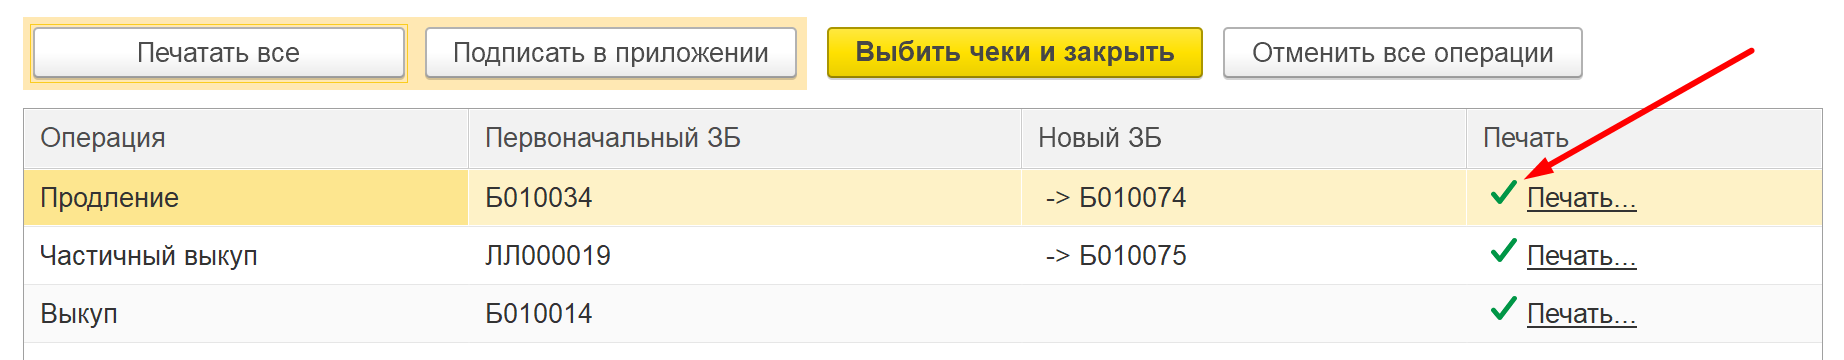The image size is (1844, 360).
Task: Click Отменить все операции button
Action: point(1403,53)
